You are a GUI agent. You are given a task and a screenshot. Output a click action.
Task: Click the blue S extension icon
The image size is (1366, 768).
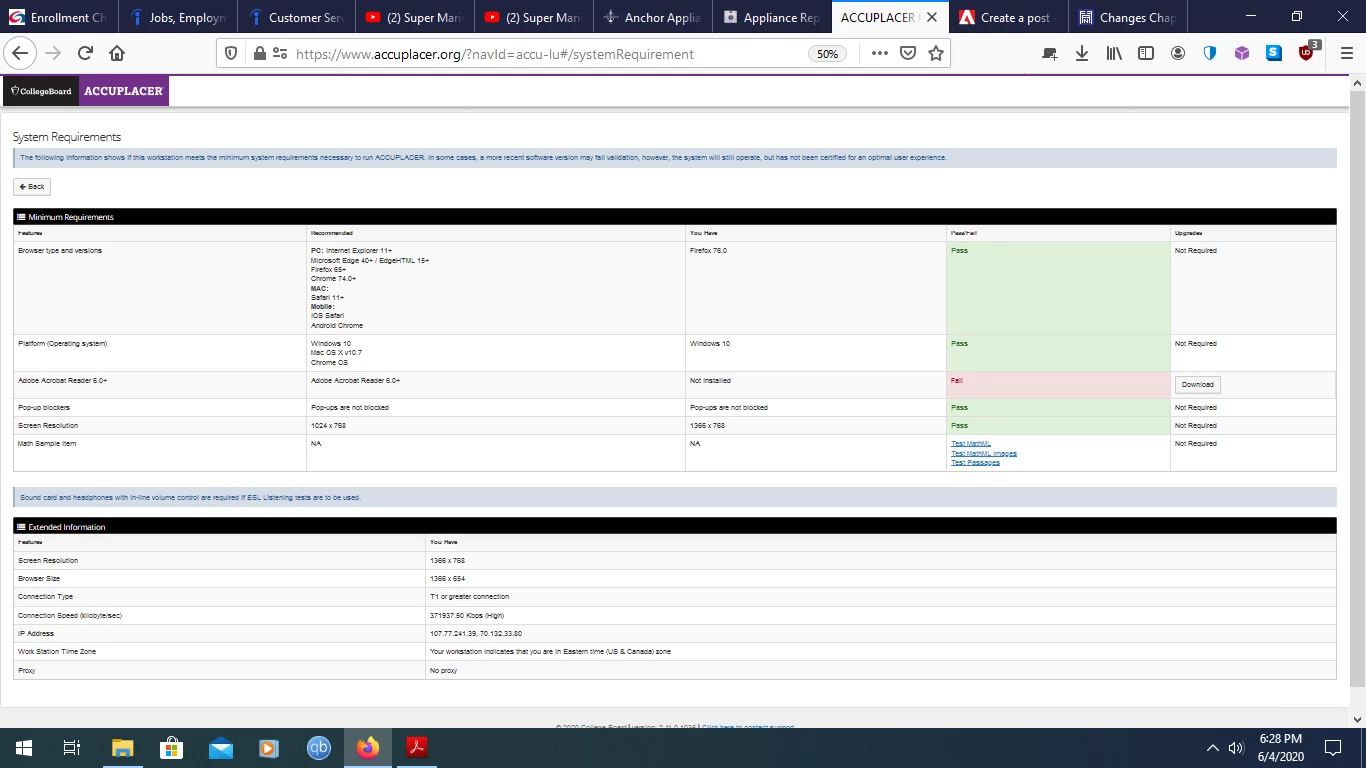(x=1274, y=54)
